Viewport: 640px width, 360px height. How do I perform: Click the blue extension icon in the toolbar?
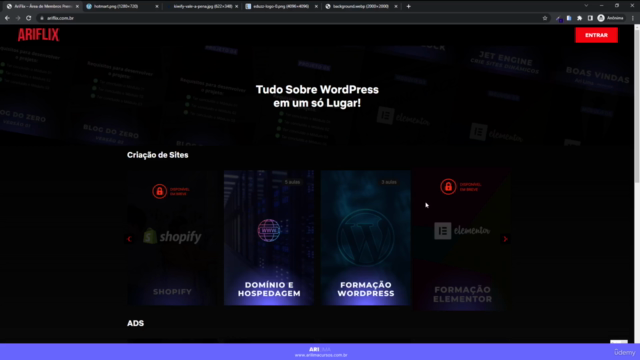tap(569, 18)
